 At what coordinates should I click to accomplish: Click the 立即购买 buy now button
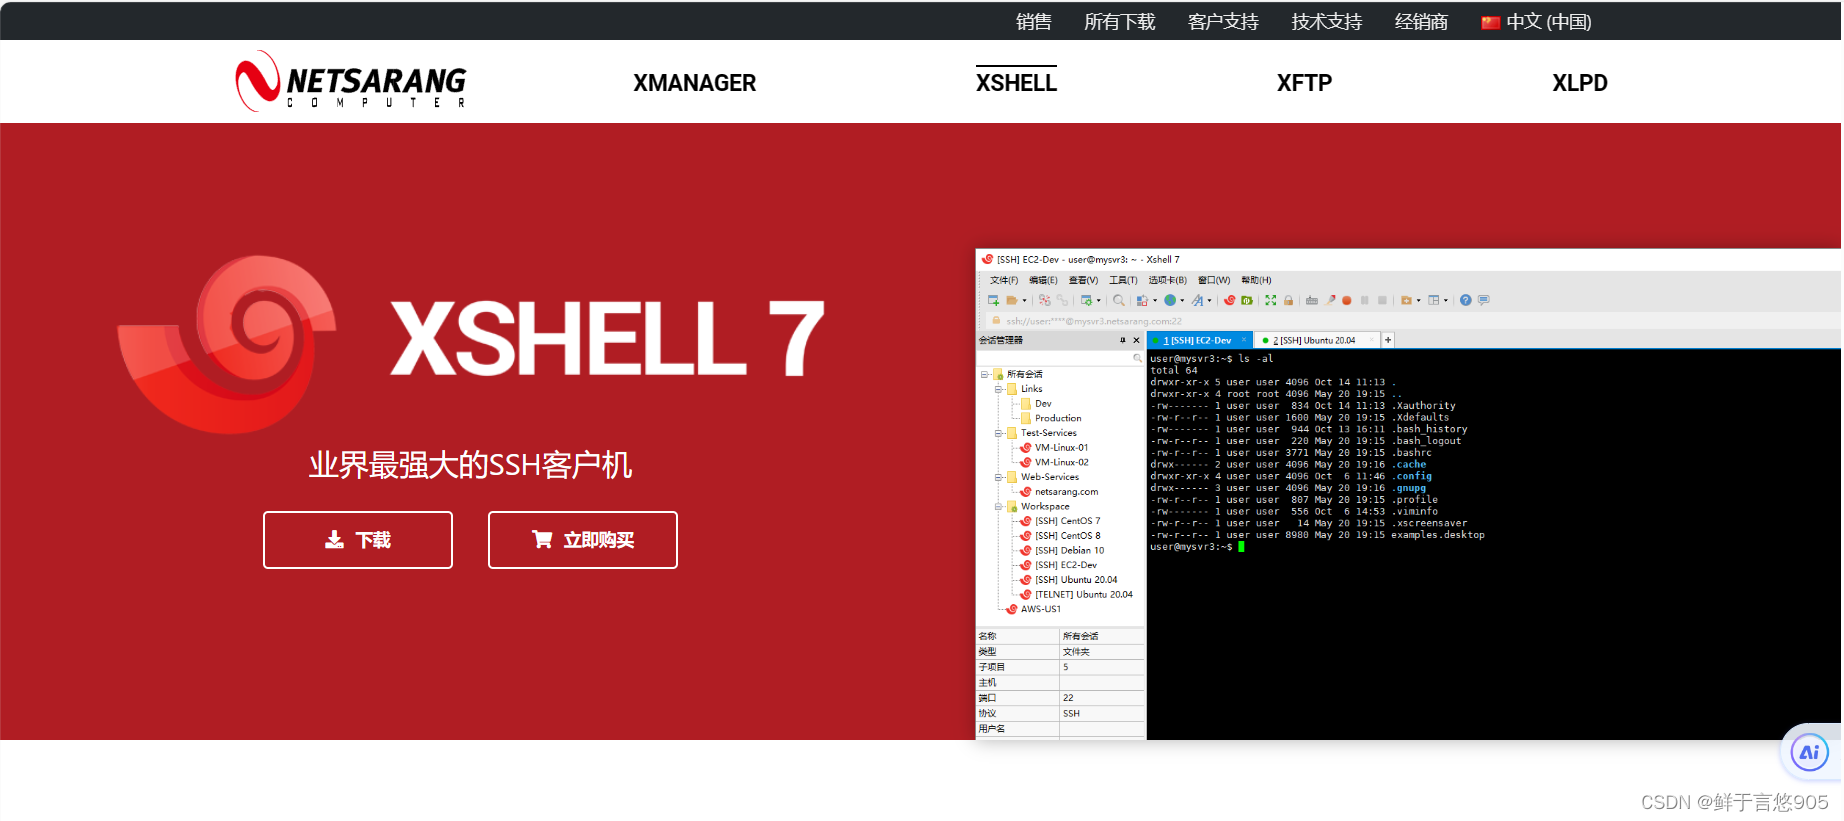coord(583,540)
